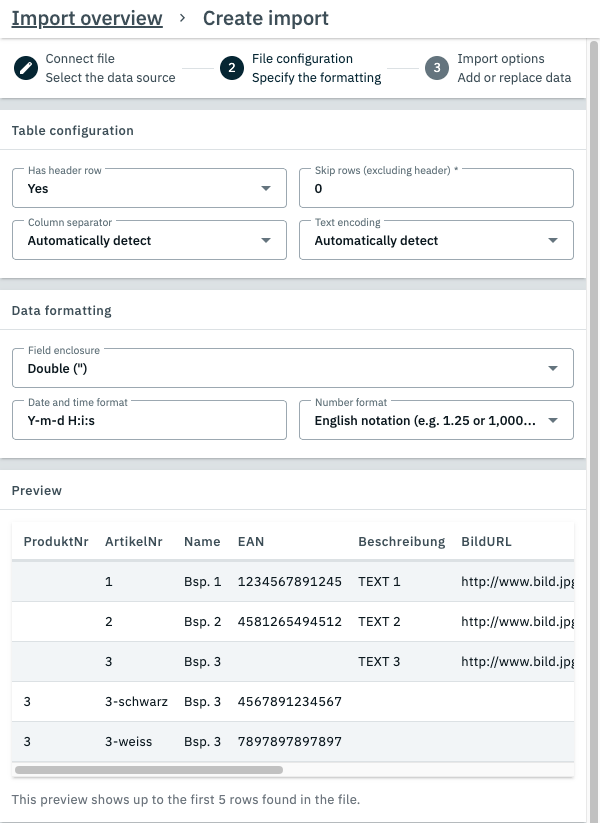Open the Field enclosure dropdown

[293, 368]
